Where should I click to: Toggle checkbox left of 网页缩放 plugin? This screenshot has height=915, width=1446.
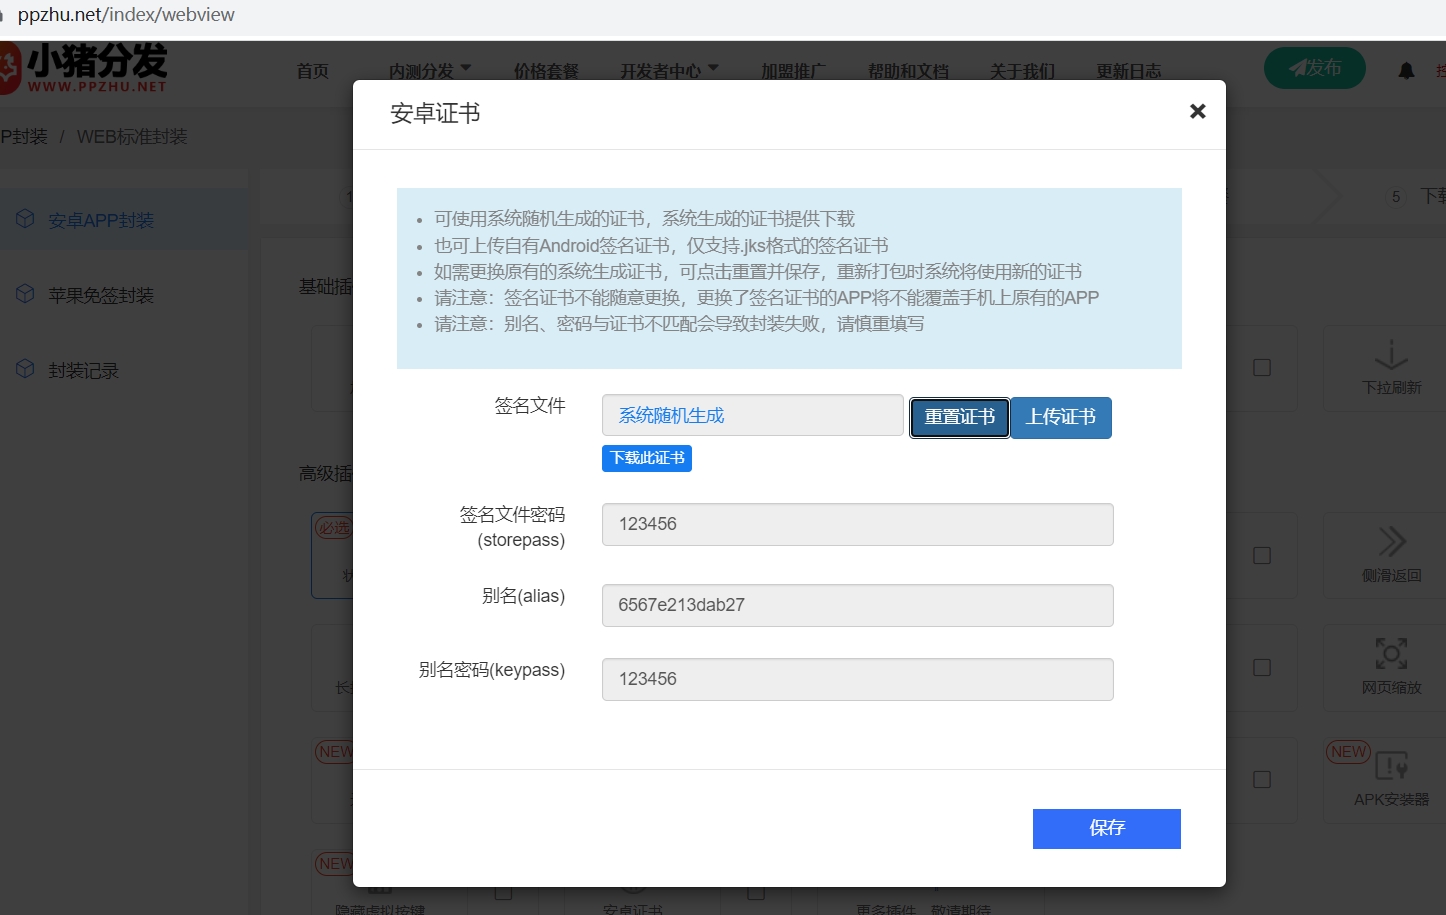point(1262,667)
